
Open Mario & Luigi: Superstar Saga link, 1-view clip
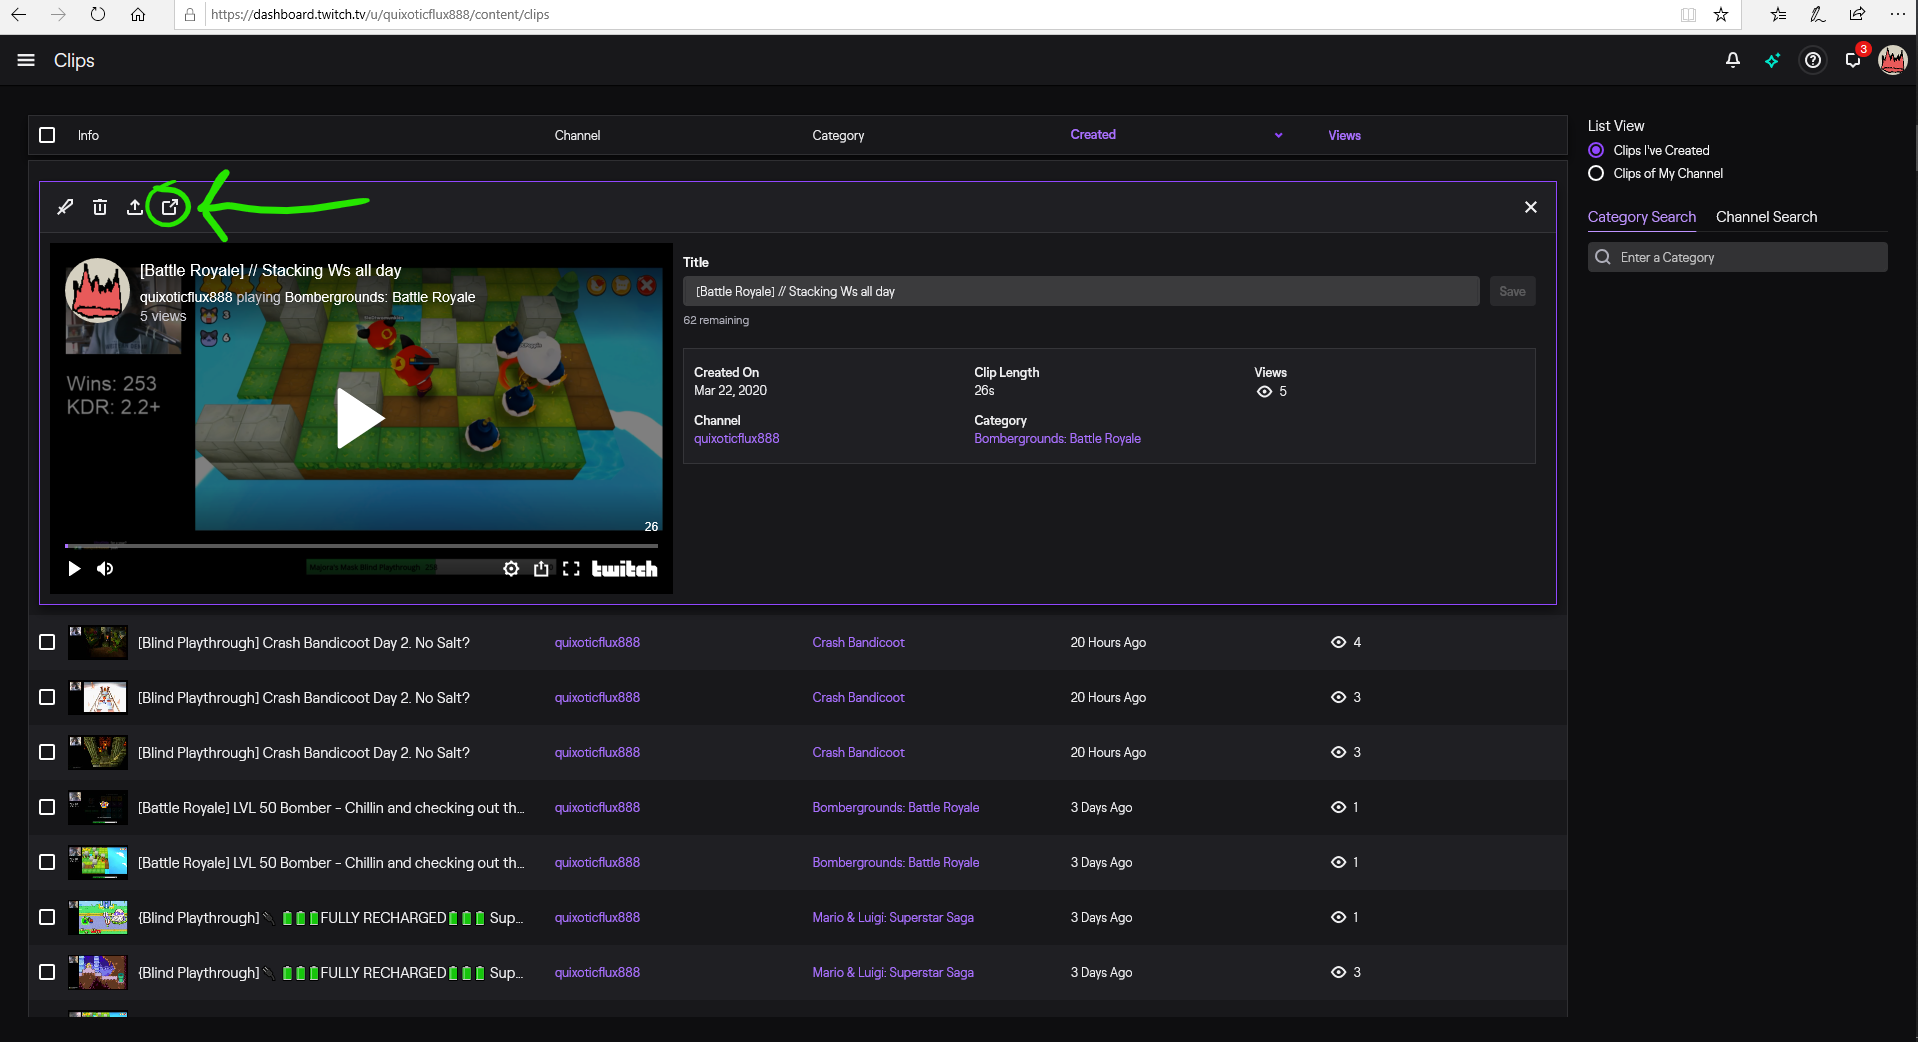pos(893,918)
